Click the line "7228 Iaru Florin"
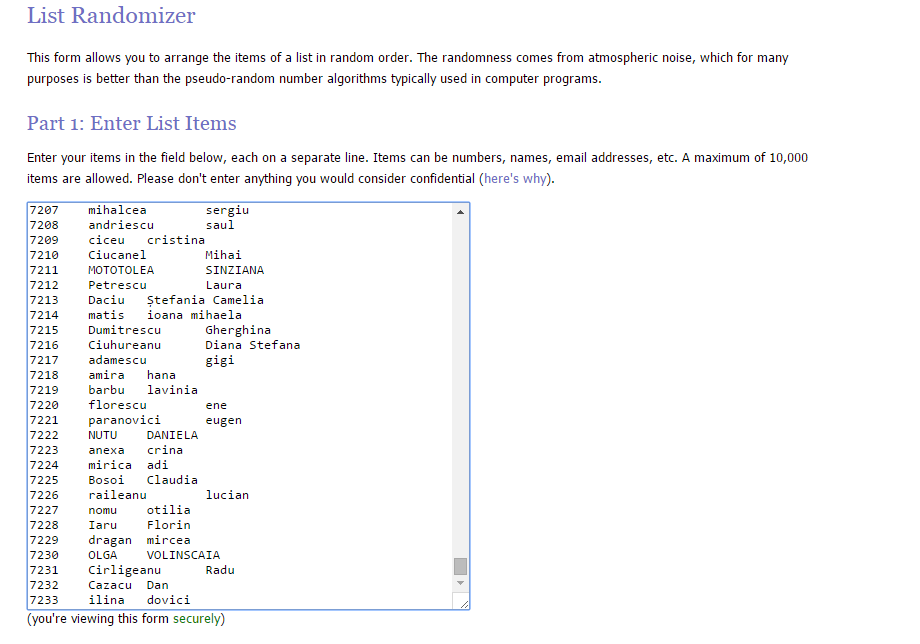 tap(110, 526)
